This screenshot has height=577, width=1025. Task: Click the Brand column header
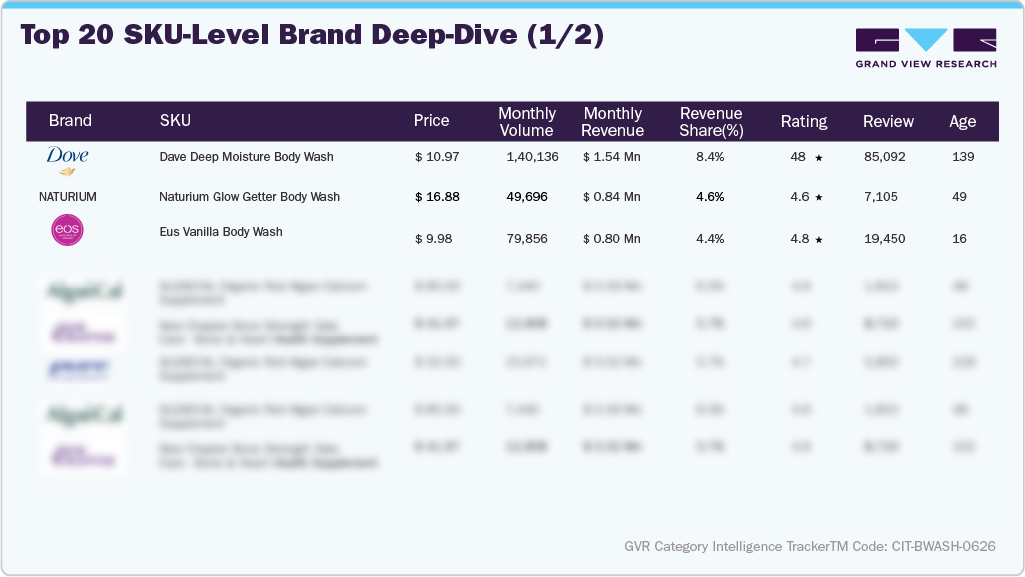70,121
